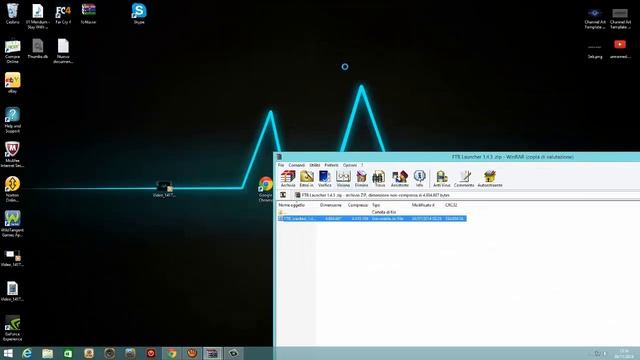Image resolution: width=640 pixels, height=360 pixels.
Task: Select the GeForce Experience desktop icon
Action: click(x=12, y=328)
